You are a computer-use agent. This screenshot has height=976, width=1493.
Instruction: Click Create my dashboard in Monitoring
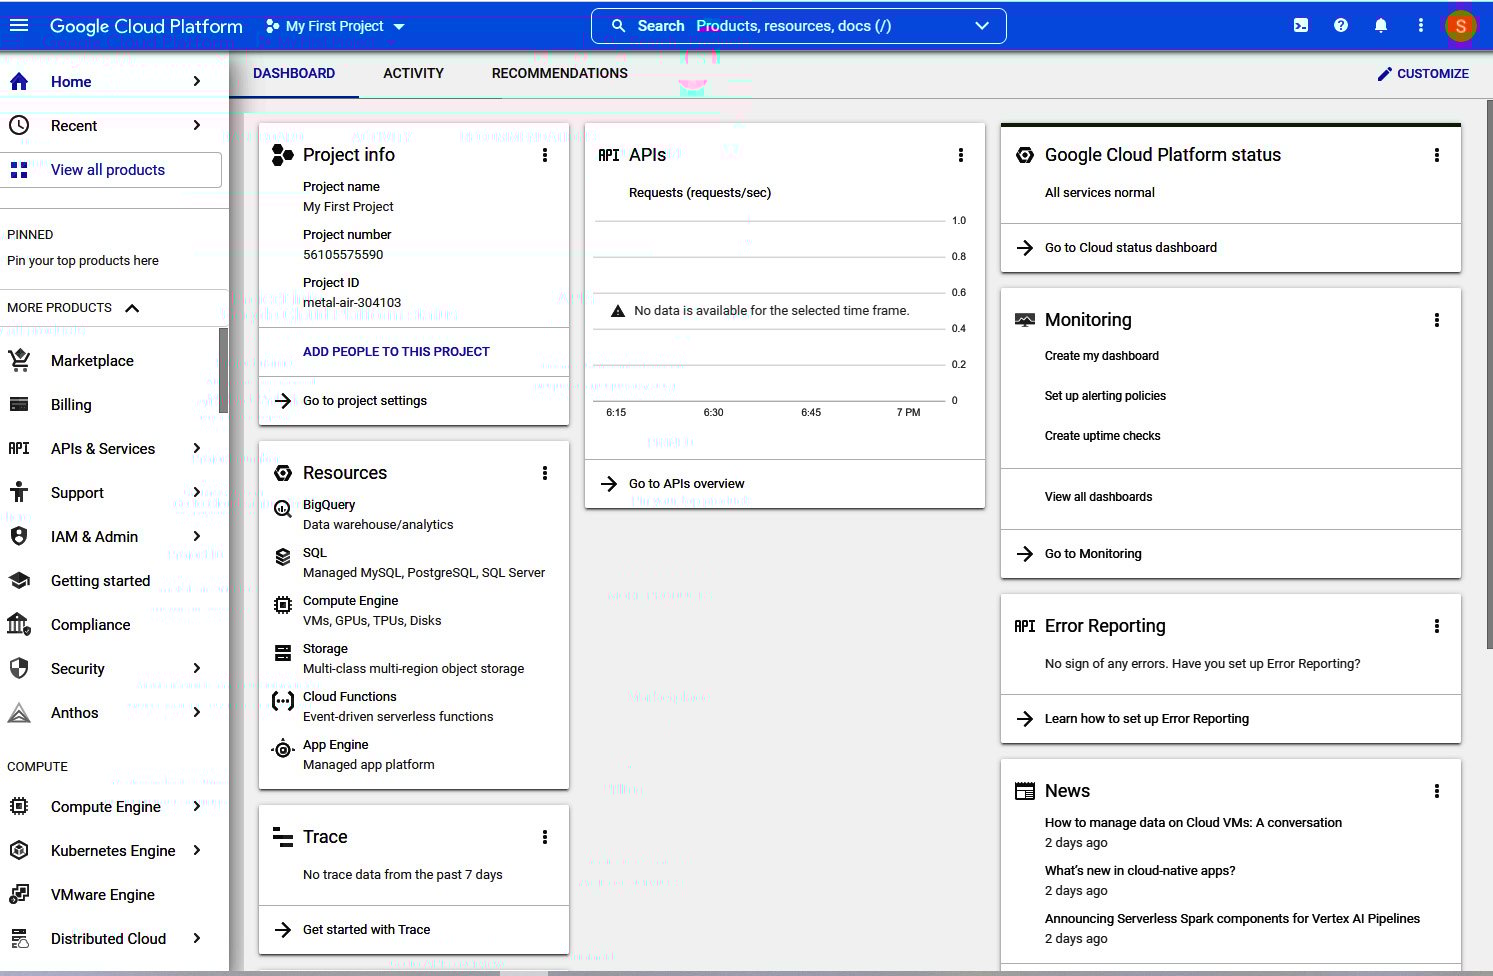click(1102, 356)
